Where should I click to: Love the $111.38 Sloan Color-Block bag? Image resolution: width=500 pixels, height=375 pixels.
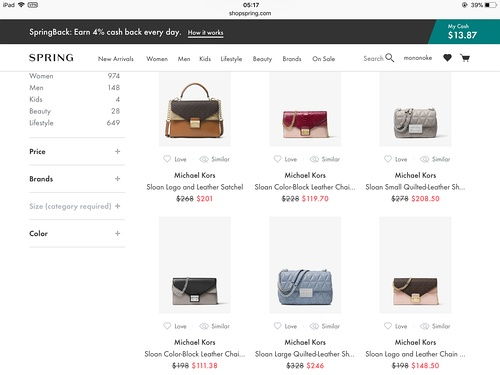coord(175,326)
